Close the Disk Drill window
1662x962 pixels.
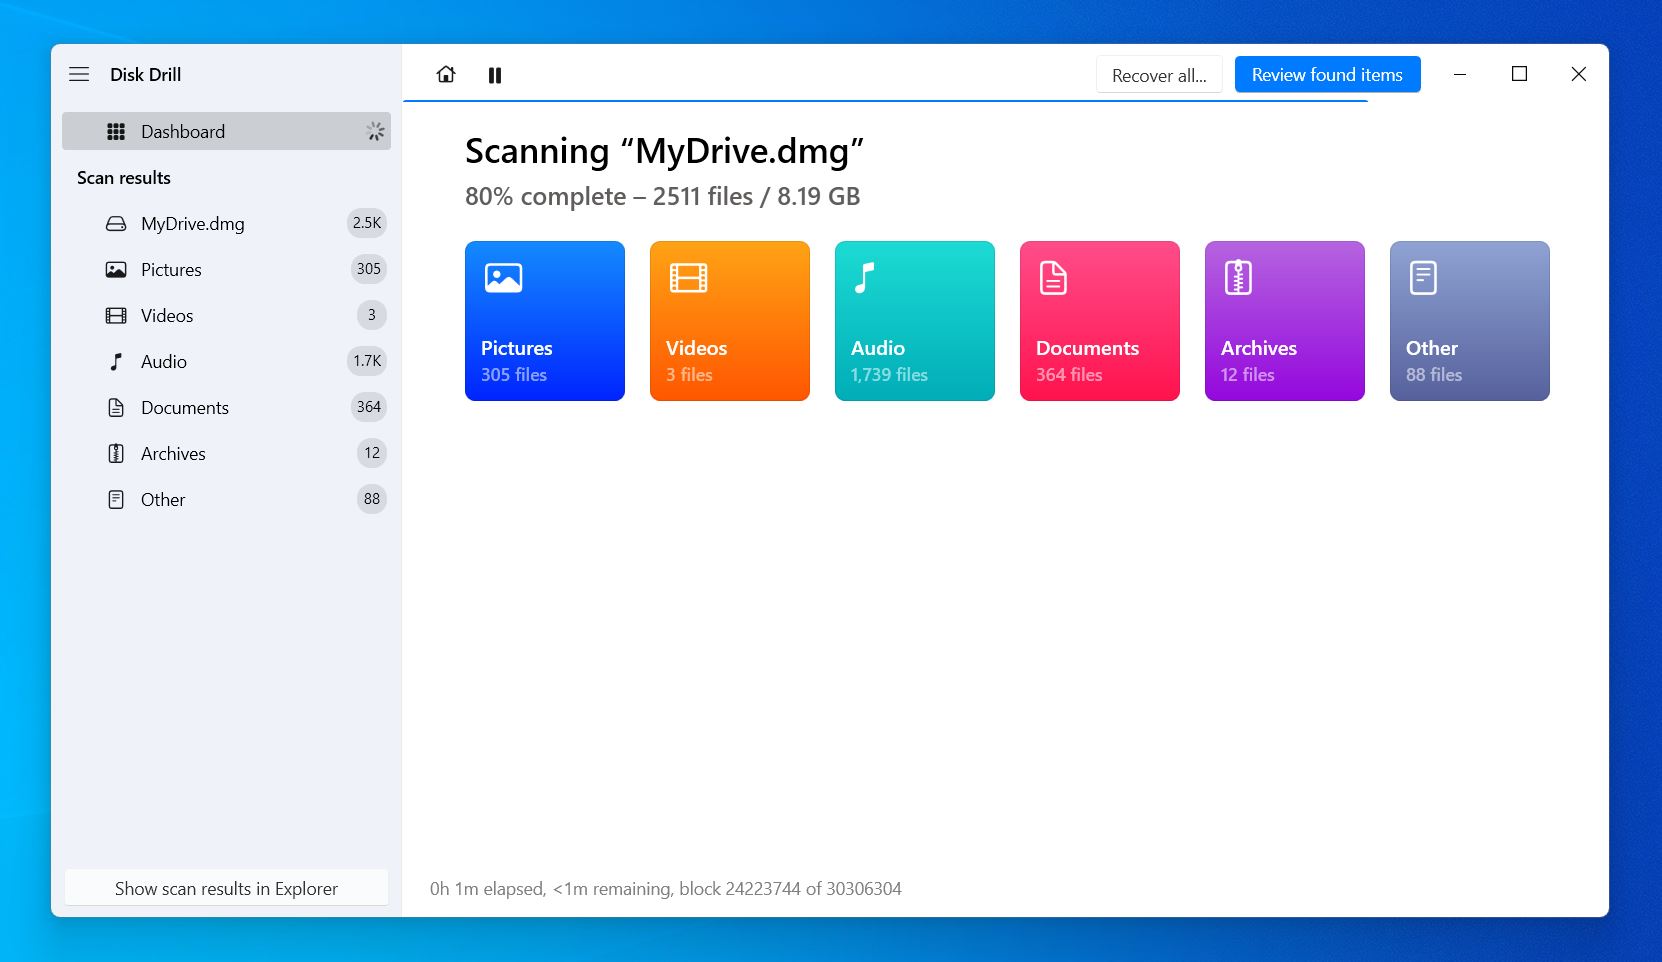click(1579, 75)
